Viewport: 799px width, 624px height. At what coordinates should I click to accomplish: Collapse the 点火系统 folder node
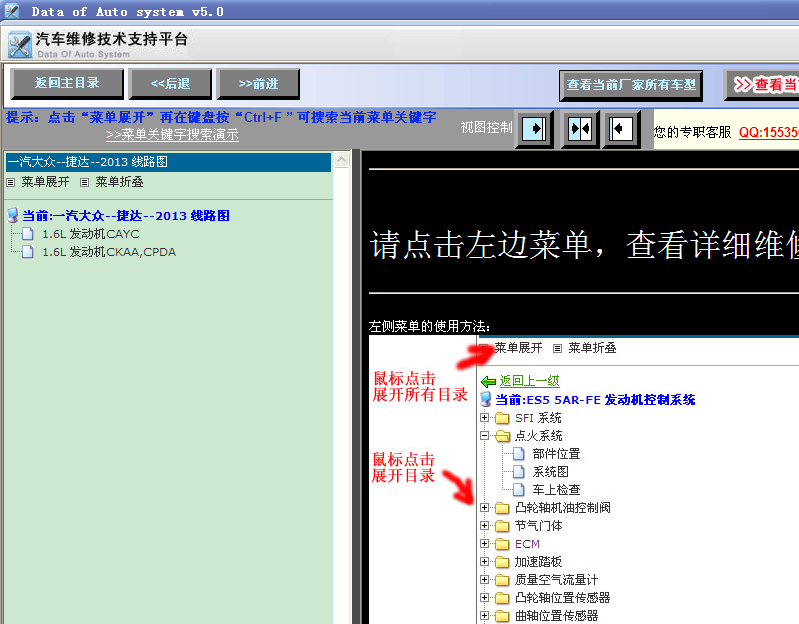(x=485, y=436)
